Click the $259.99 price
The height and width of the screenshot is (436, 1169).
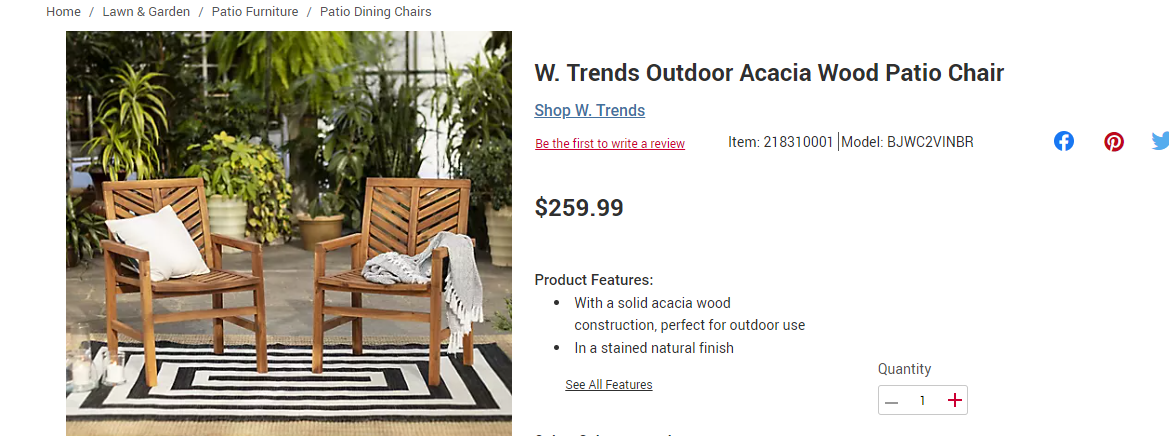click(x=579, y=208)
